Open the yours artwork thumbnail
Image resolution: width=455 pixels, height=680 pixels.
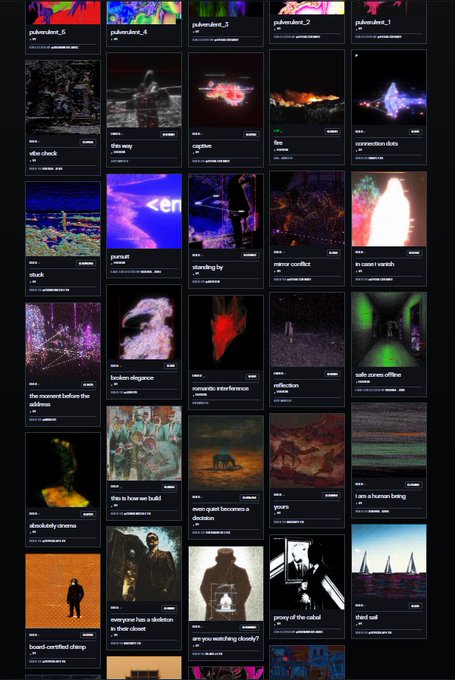(x=307, y=451)
